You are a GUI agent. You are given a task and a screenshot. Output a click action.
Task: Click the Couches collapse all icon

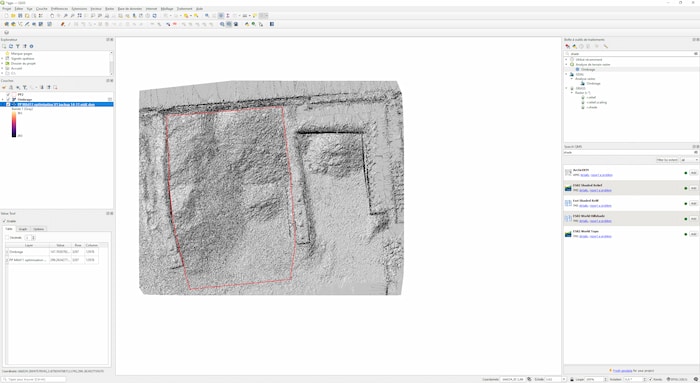(x=49, y=87)
